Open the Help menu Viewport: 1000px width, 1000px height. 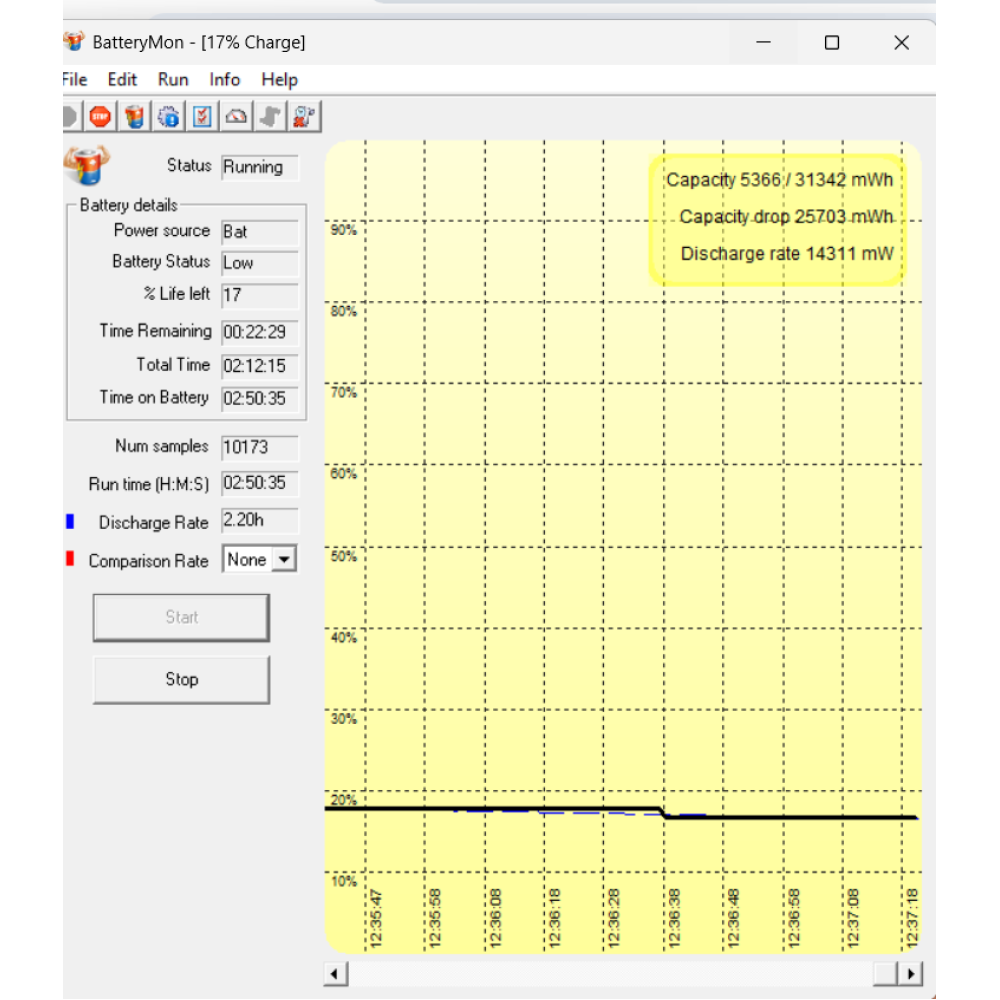[x=279, y=80]
